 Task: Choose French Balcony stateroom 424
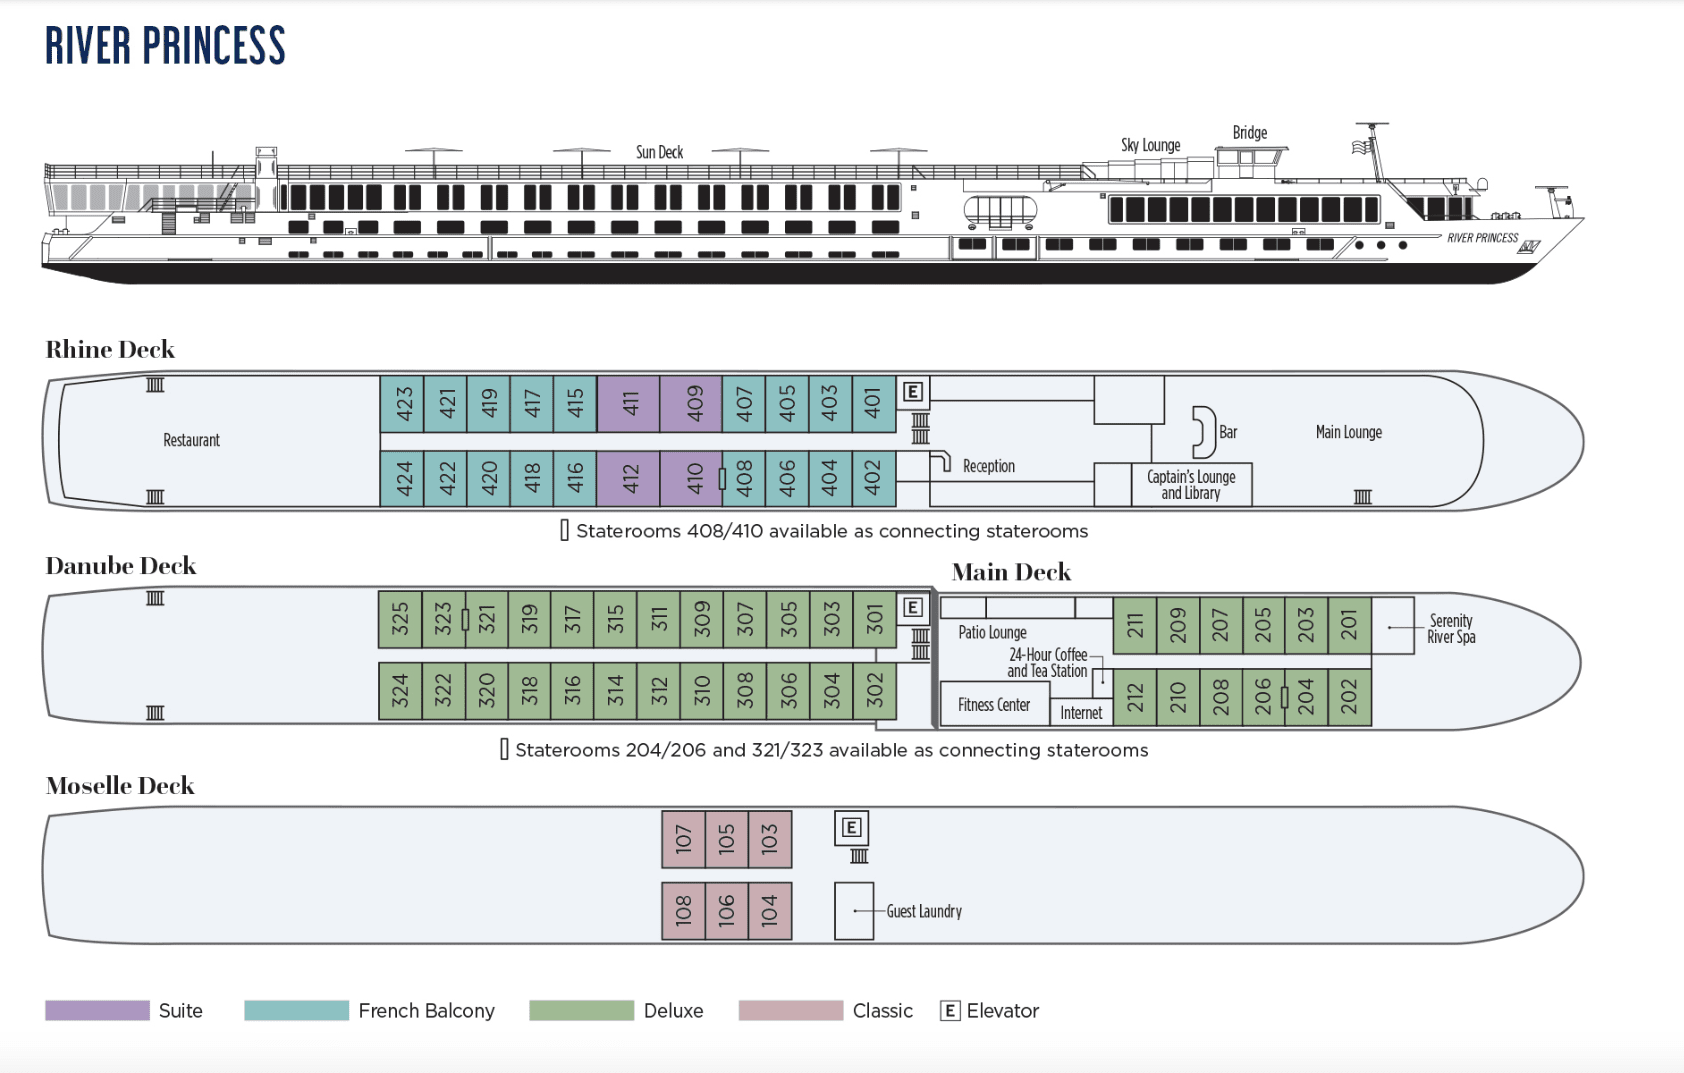point(402,479)
